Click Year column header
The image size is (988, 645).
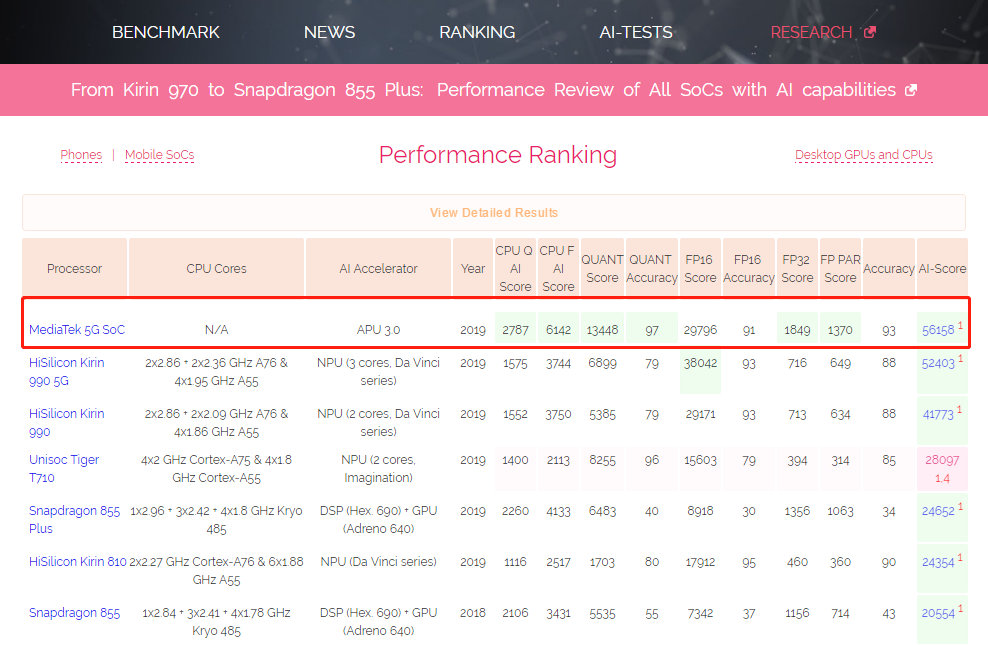point(473,268)
